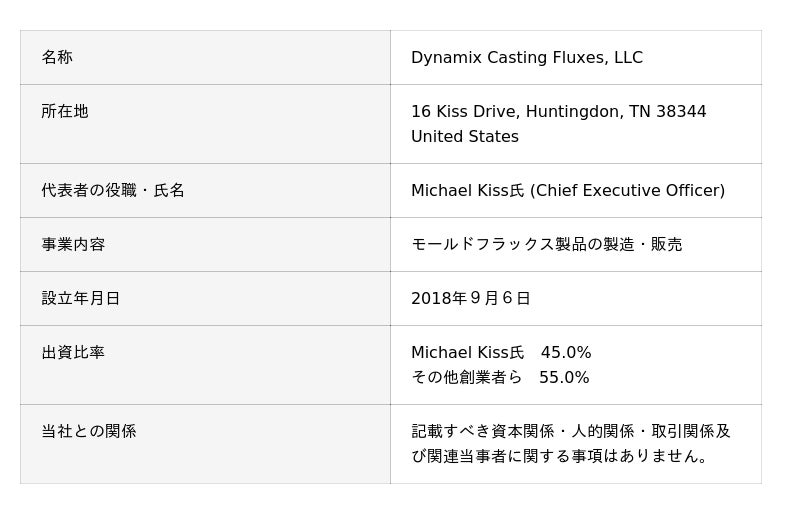800x514 pixels.
Task: Click the Dynamix Casting Fluxes, LLC company name
Action: 526,58
